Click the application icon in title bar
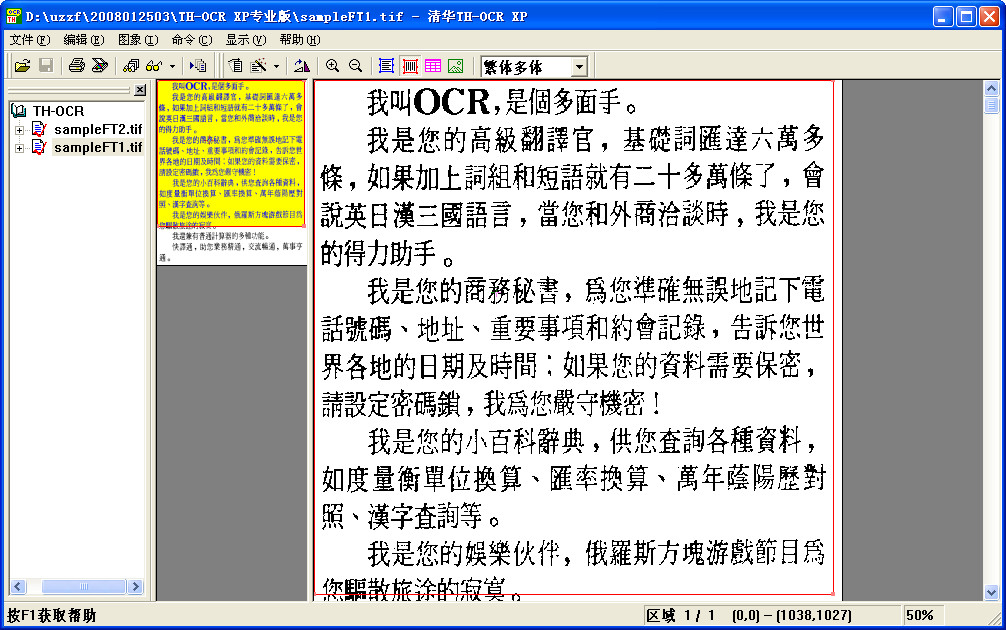The height and width of the screenshot is (630, 1006). pyautogui.click(x=13, y=16)
